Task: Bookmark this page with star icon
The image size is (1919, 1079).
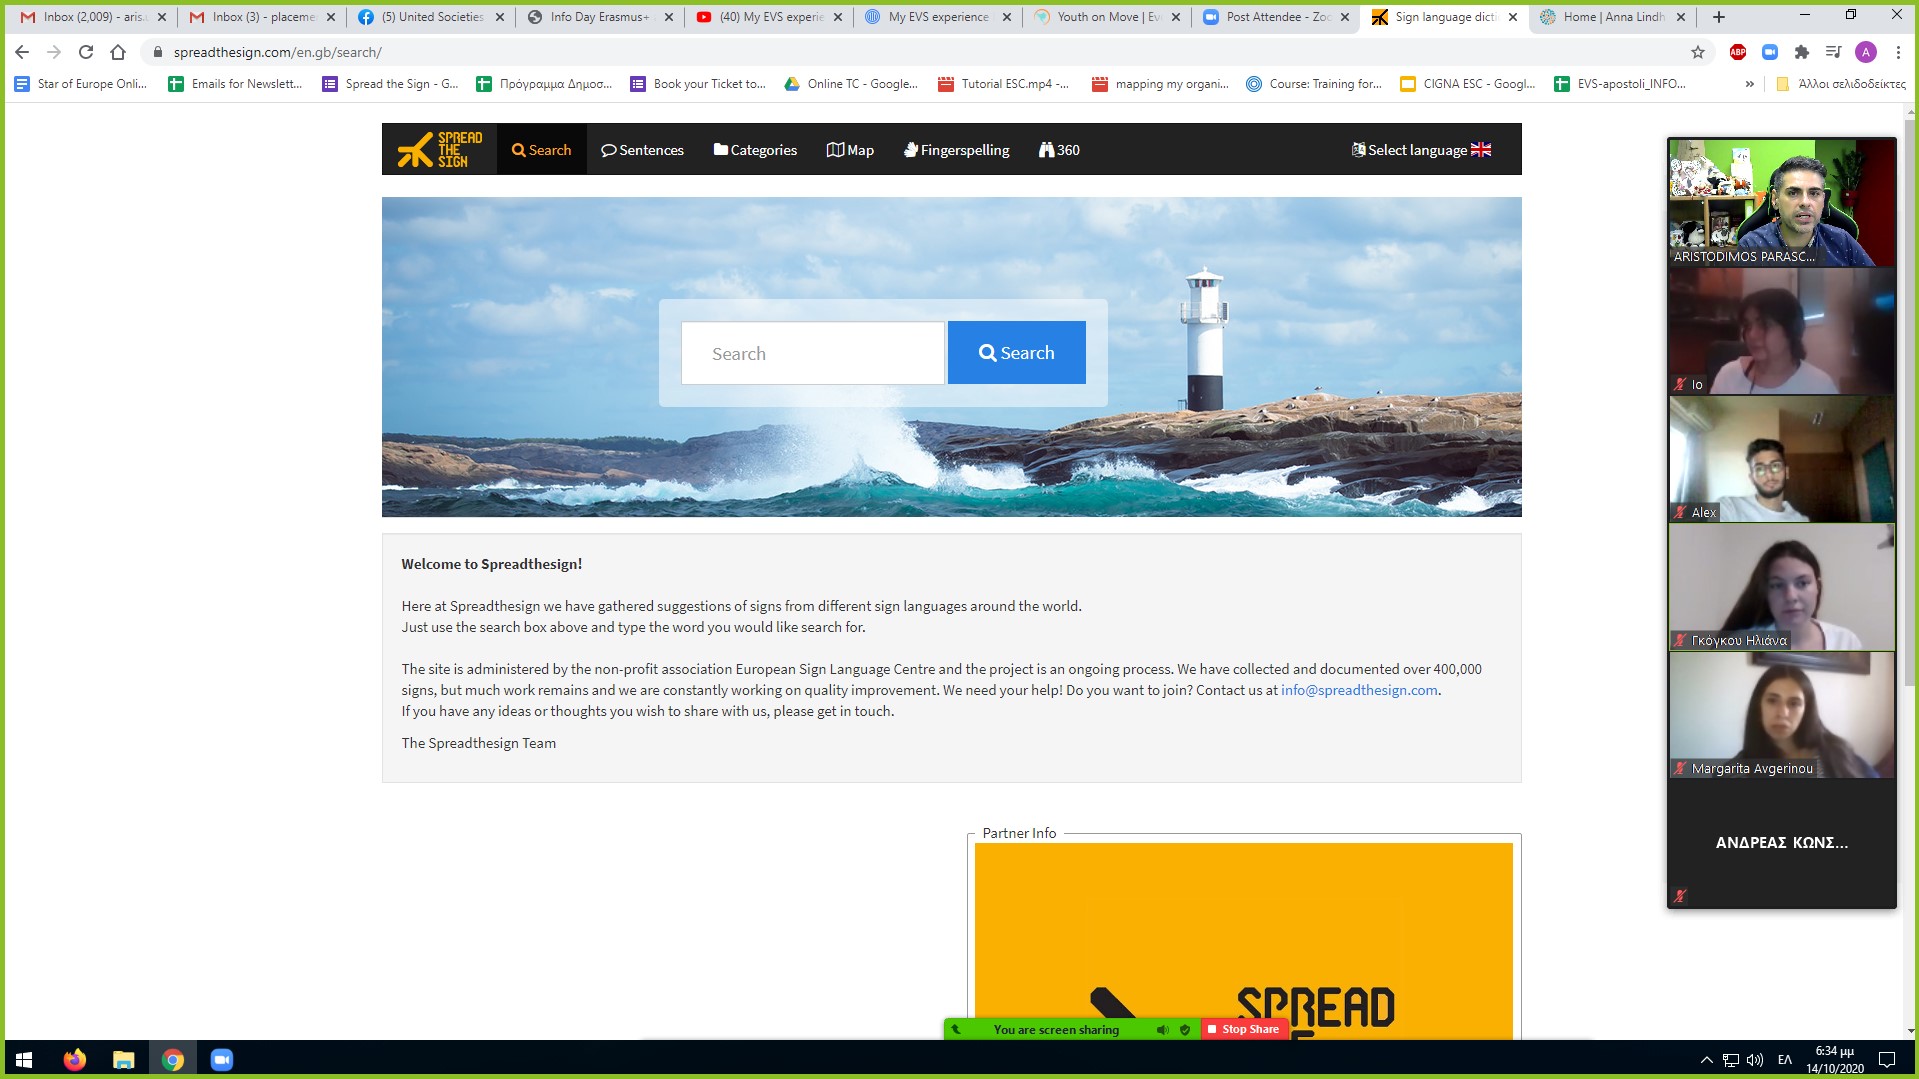Action: tap(1698, 52)
